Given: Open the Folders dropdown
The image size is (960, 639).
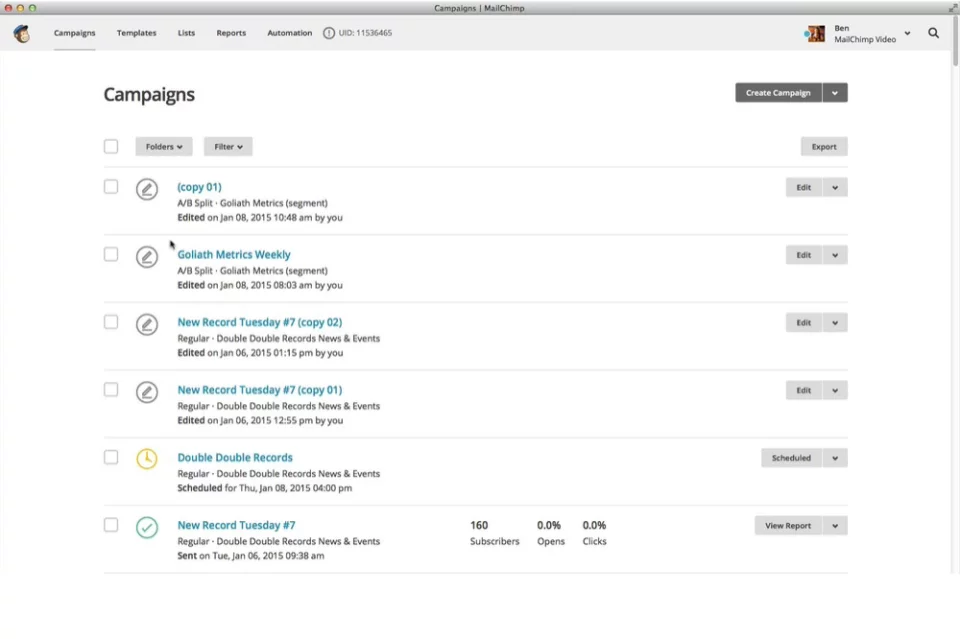Looking at the screenshot, I should [x=163, y=146].
